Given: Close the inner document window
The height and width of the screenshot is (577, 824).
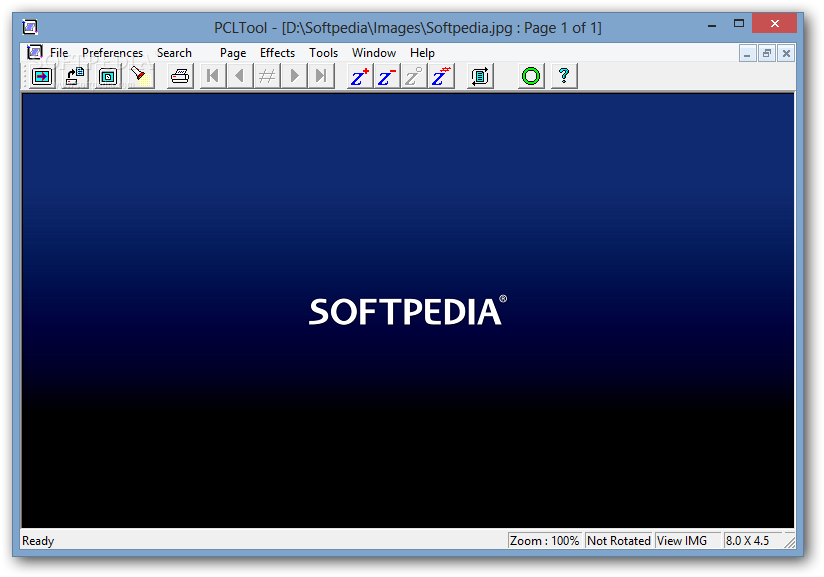Looking at the screenshot, I should (x=786, y=53).
